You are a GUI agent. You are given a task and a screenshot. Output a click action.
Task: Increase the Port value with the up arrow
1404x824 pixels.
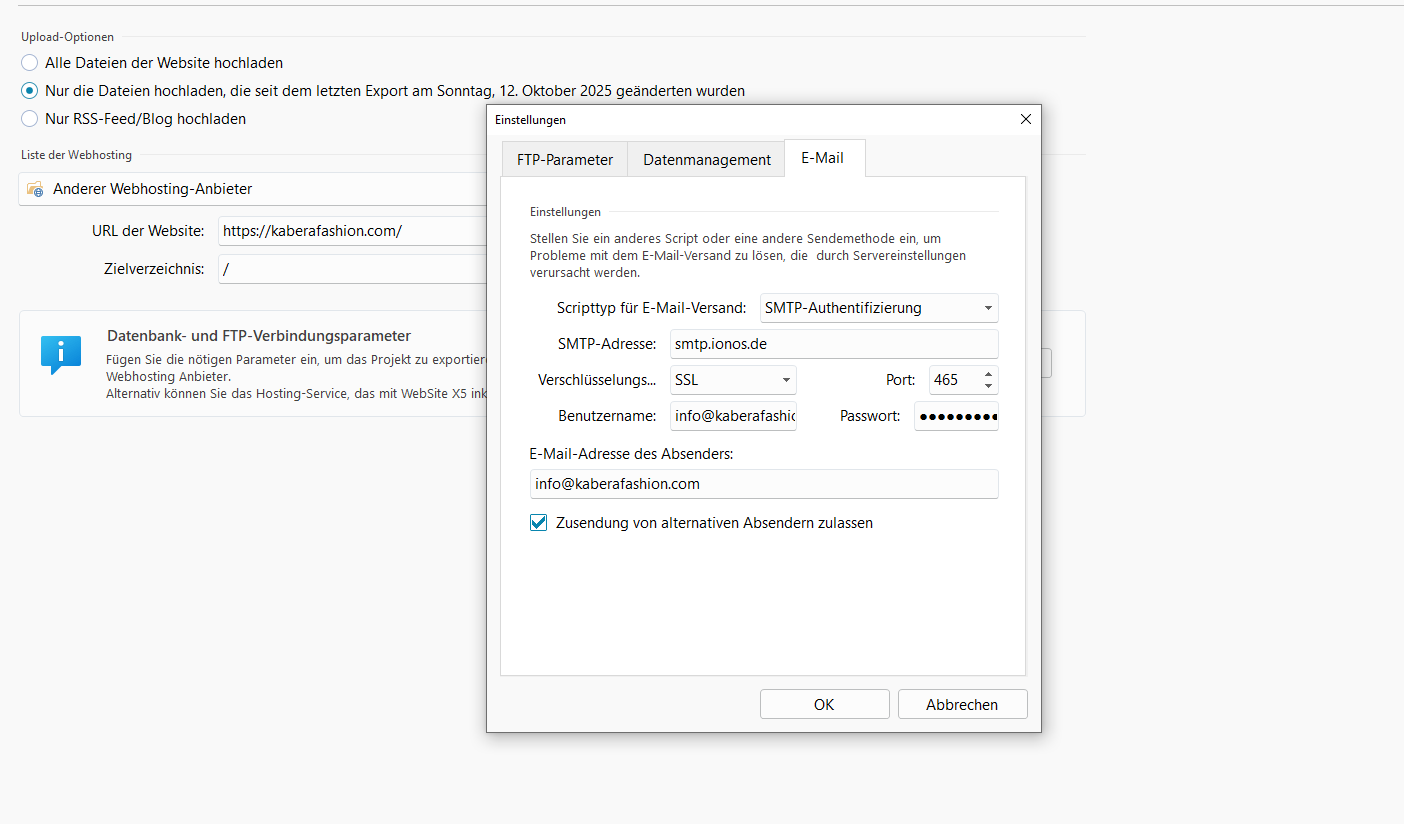tap(988, 374)
